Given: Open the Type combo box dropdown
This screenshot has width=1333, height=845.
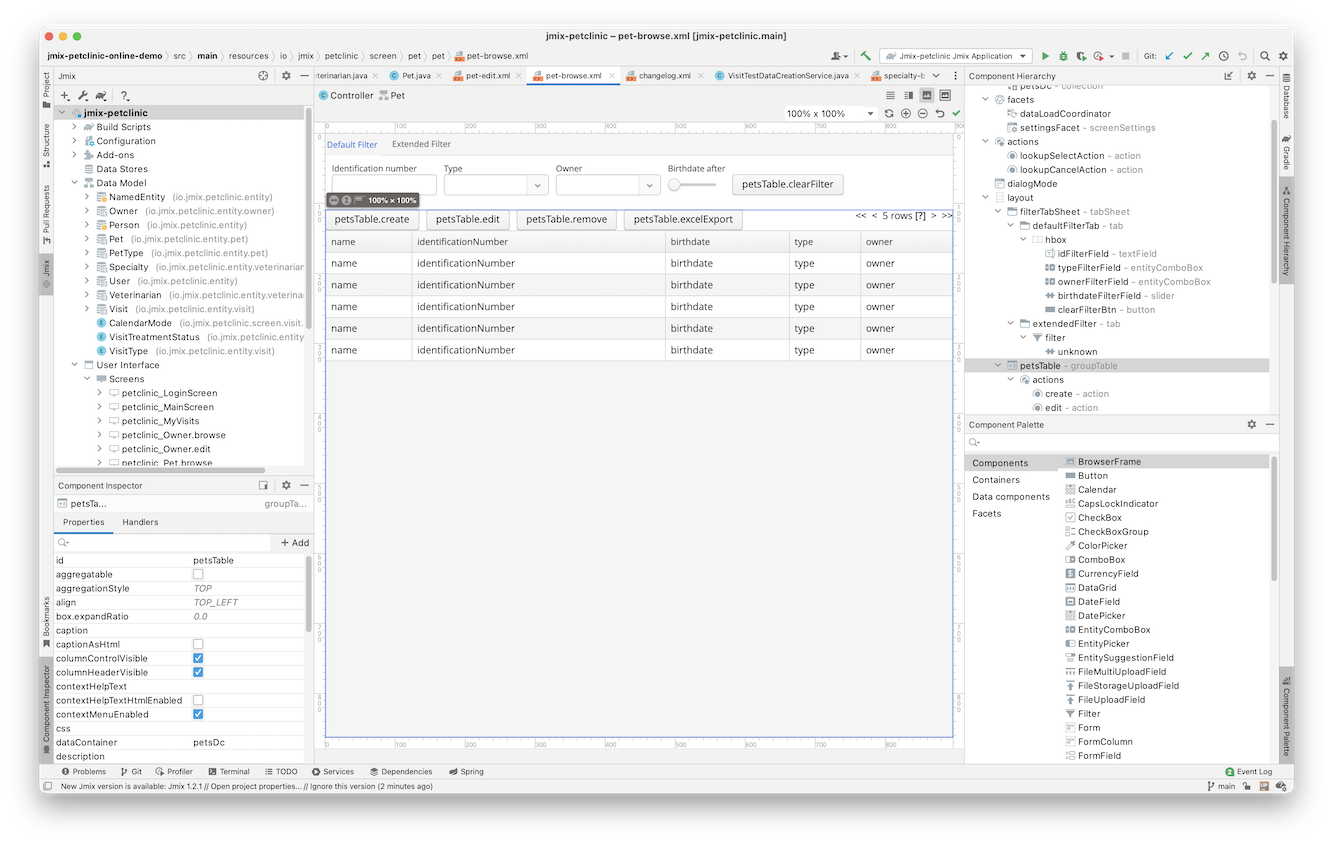Looking at the screenshot, I should point(537,185).
